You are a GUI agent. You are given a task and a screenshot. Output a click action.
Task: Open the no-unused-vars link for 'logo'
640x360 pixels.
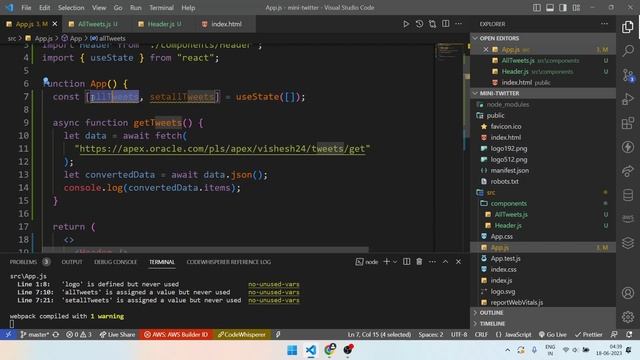273,284
